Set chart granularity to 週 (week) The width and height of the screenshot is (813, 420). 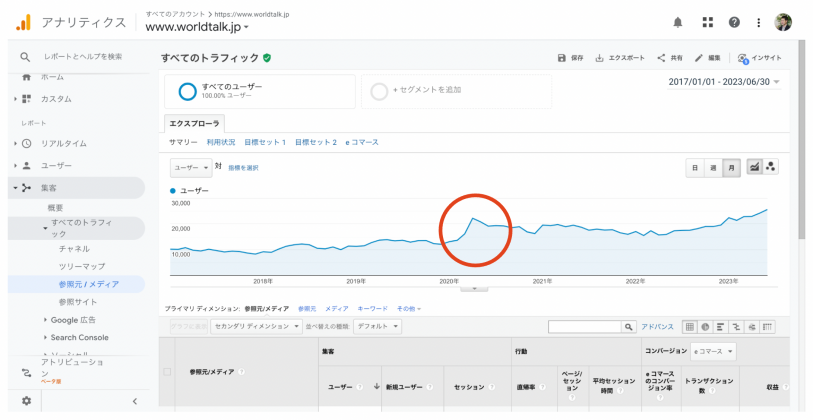[x=713, y=167]
